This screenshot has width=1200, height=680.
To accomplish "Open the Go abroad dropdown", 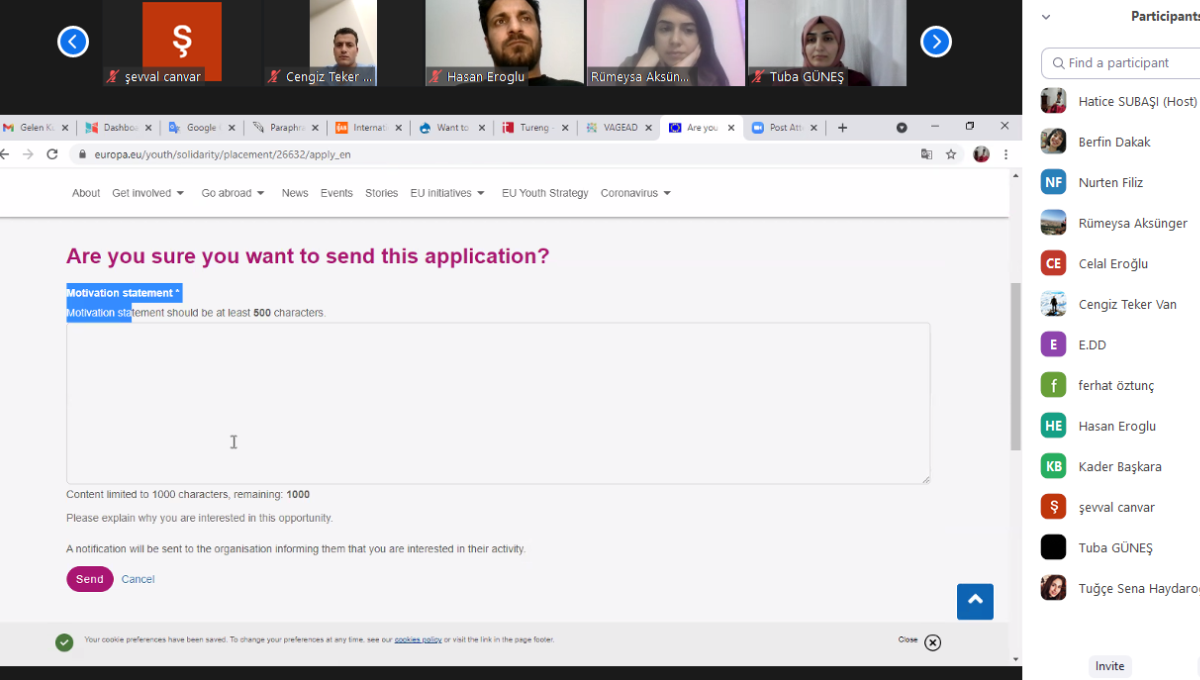I will click(233, 193).
